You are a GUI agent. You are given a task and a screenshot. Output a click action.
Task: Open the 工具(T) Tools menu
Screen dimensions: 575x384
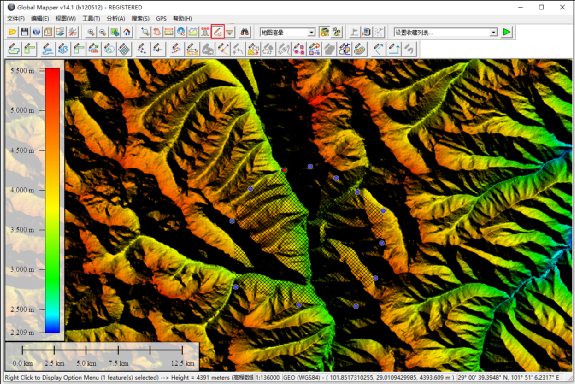(x=91, y=18)
